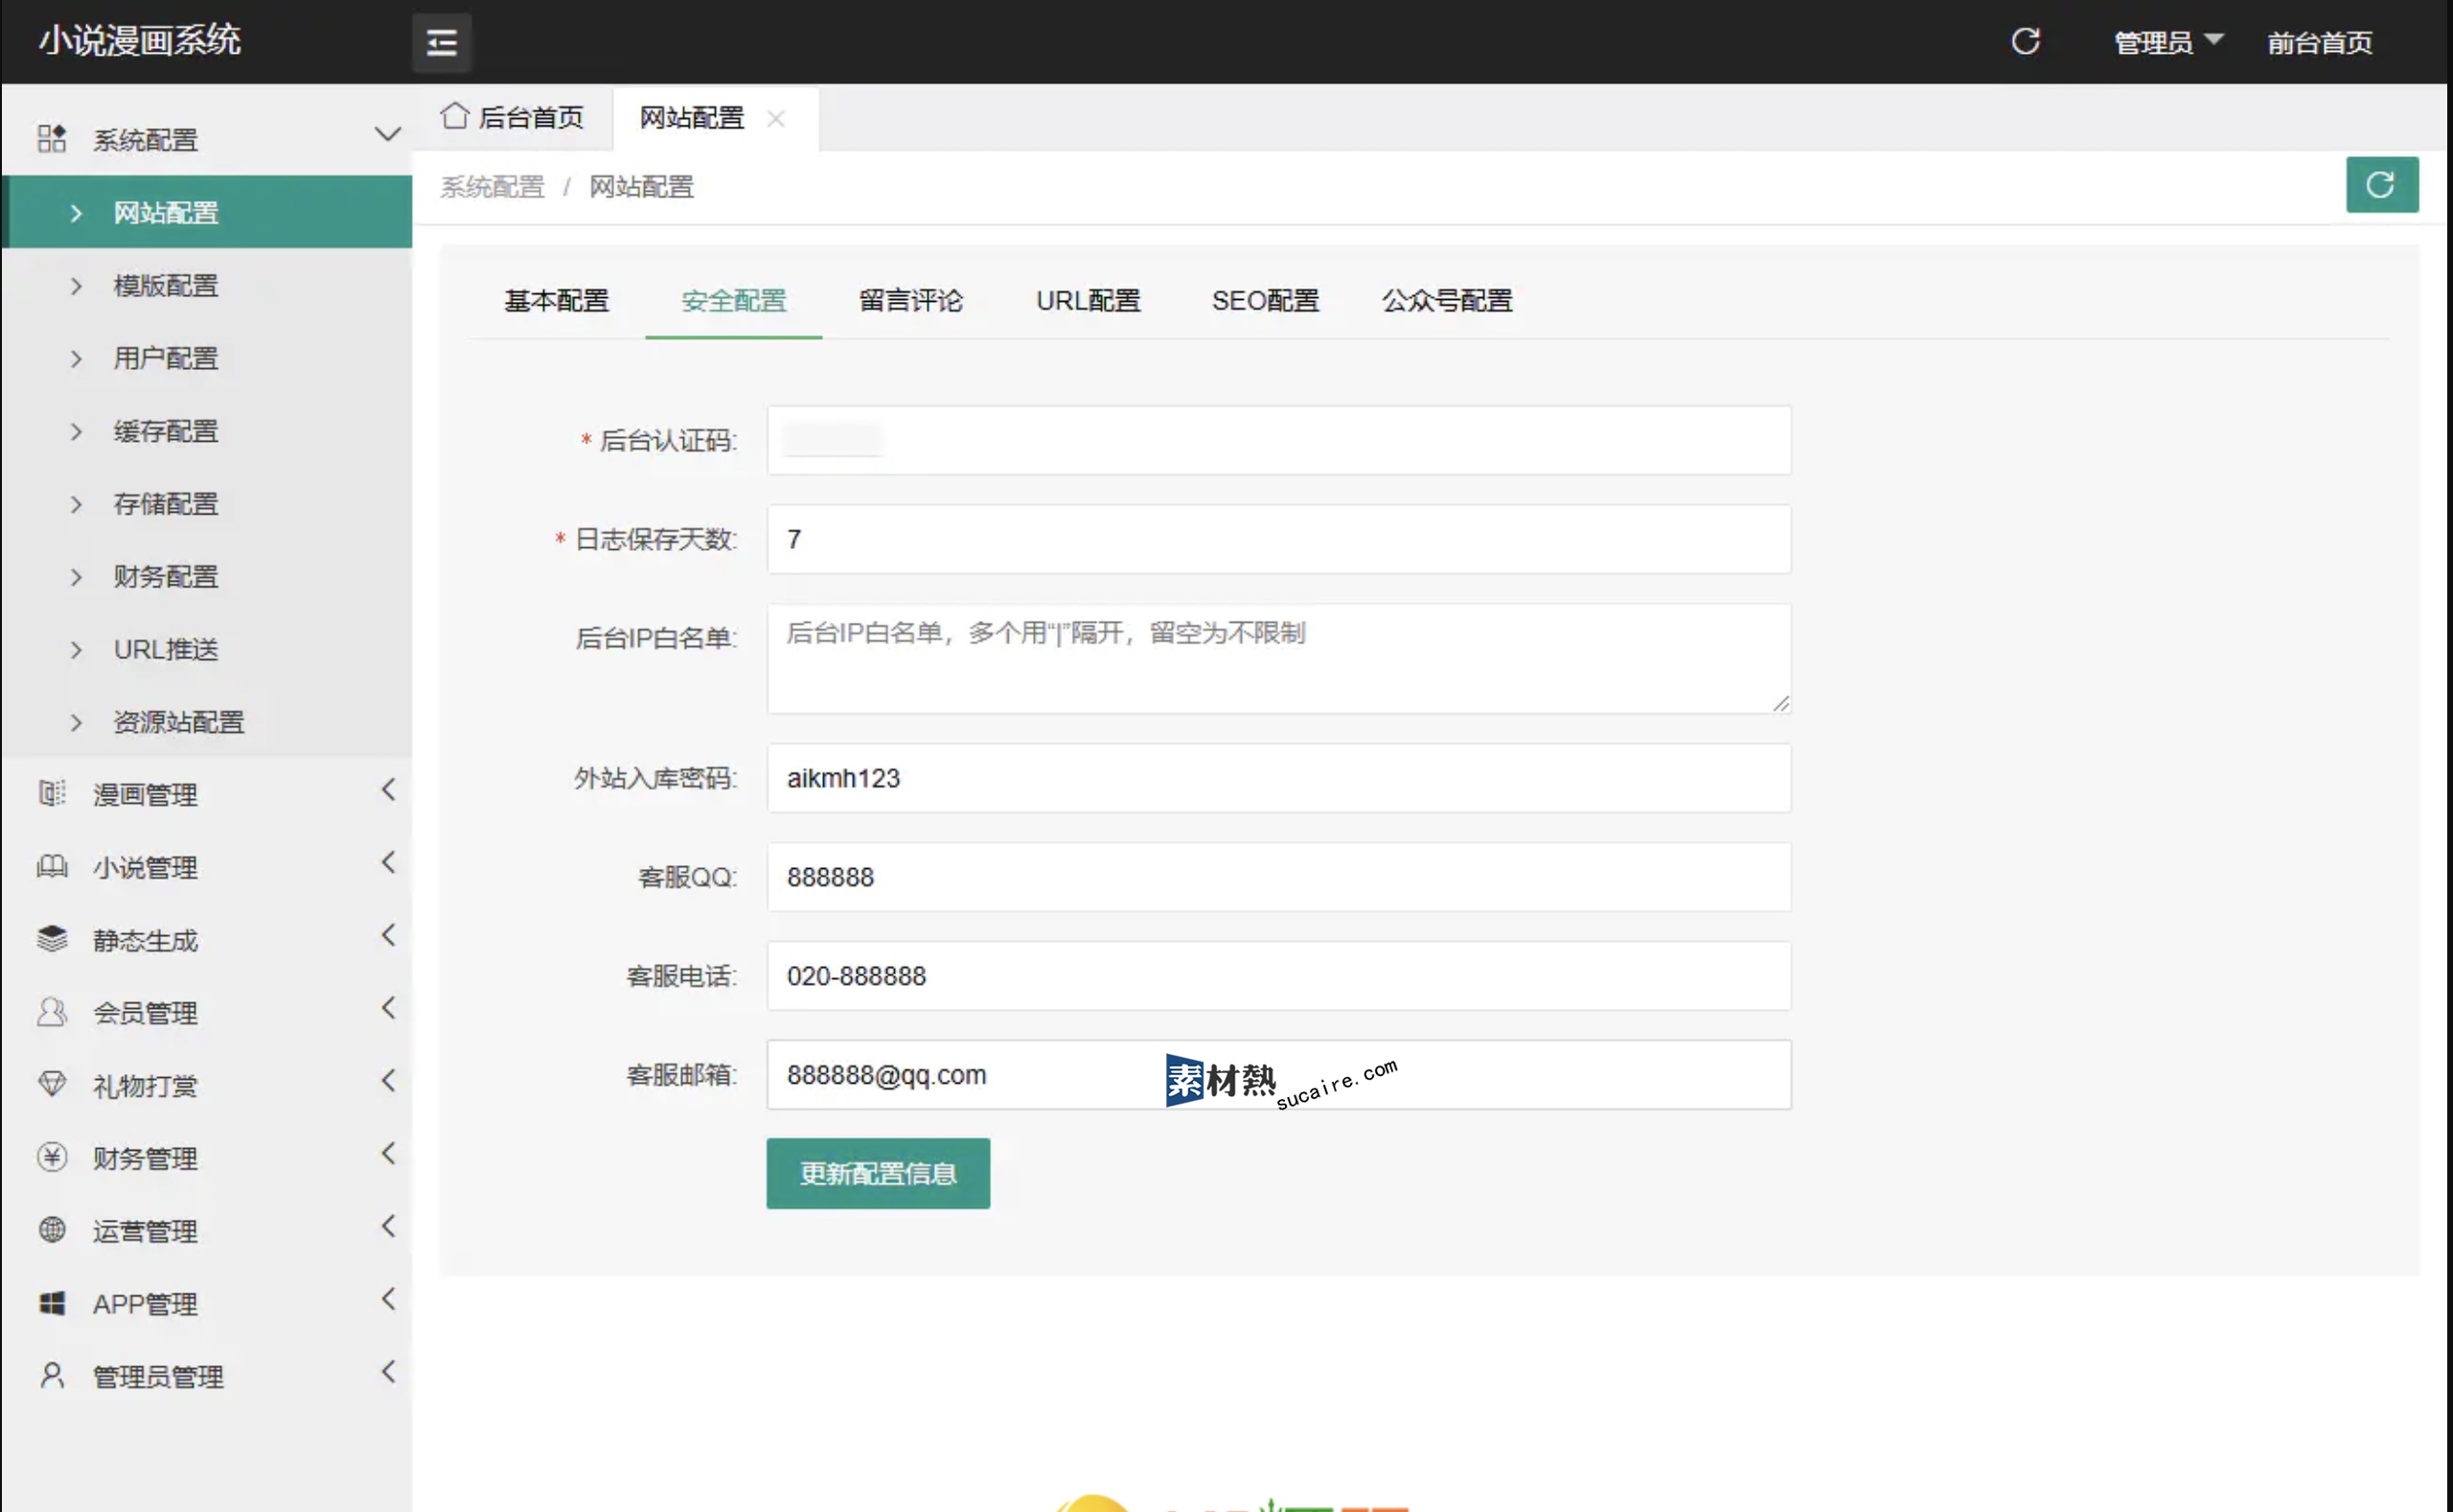Click the home icon in 后台首页 tab
This screenshot has height=1512, width=2453.
tap(455, 116)
